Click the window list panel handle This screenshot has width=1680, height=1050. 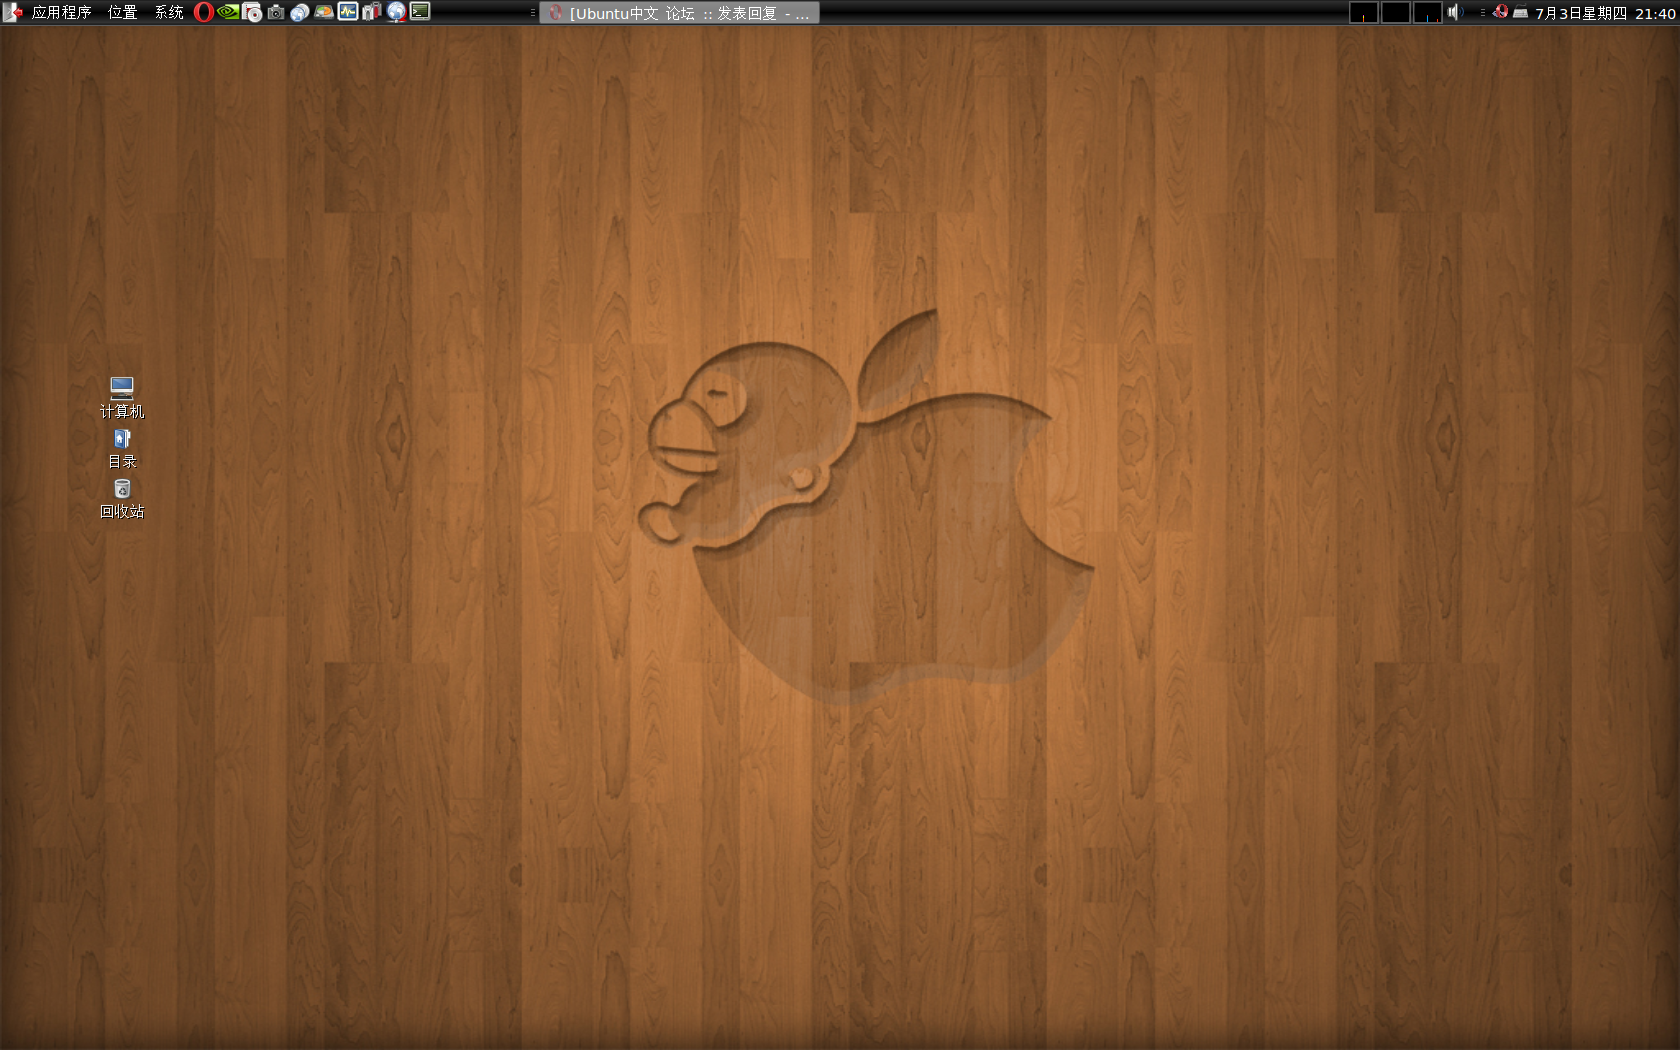click(533, 12)
